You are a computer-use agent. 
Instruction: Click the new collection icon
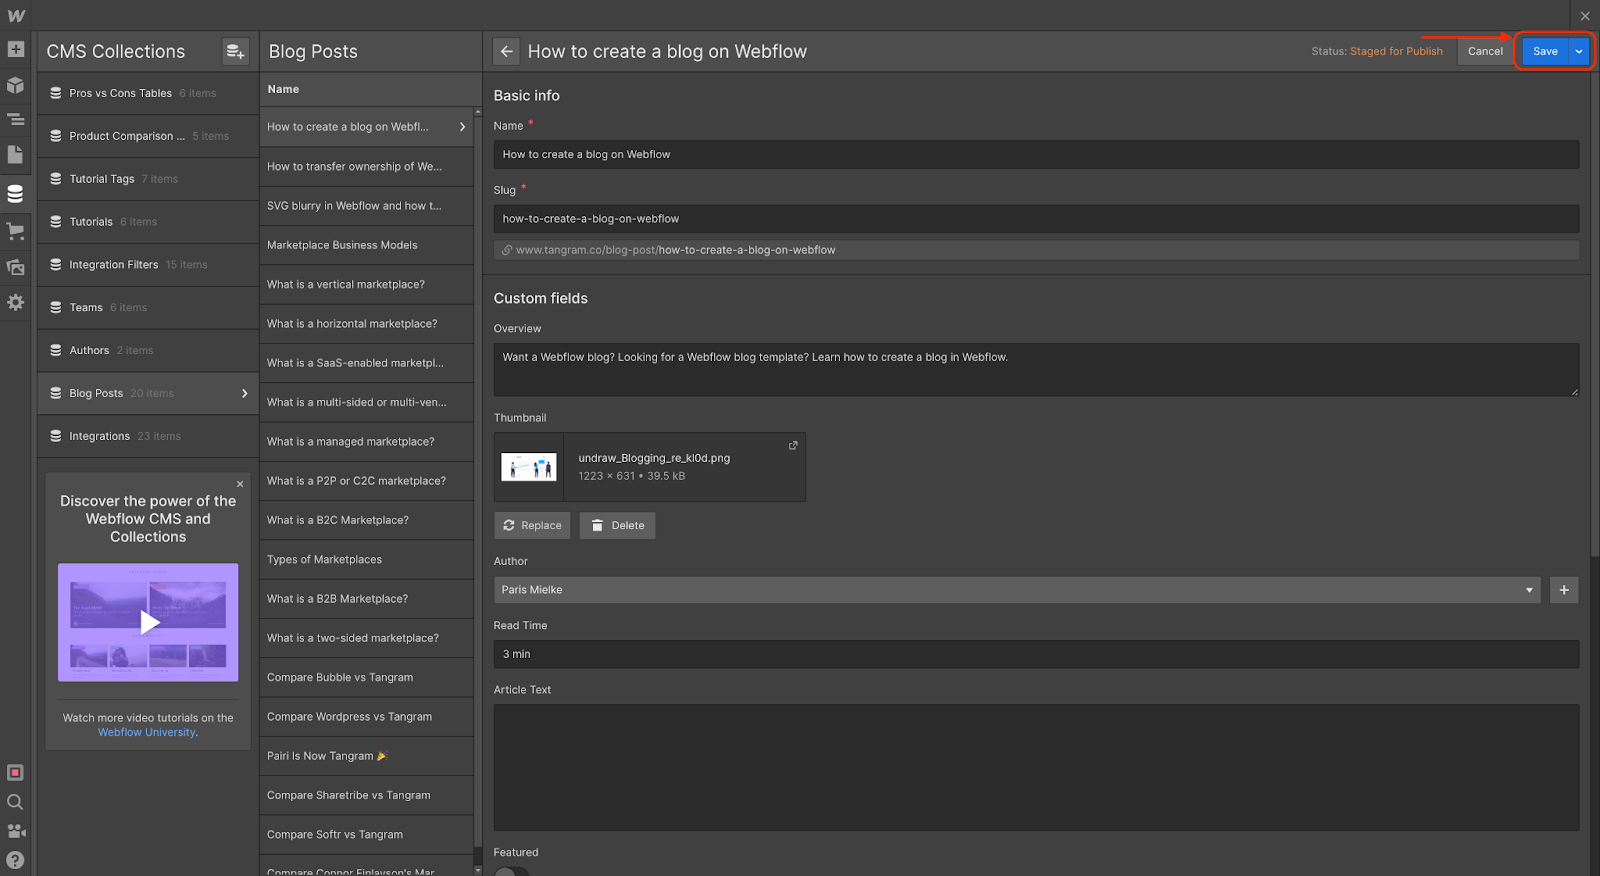pos(235,52)
